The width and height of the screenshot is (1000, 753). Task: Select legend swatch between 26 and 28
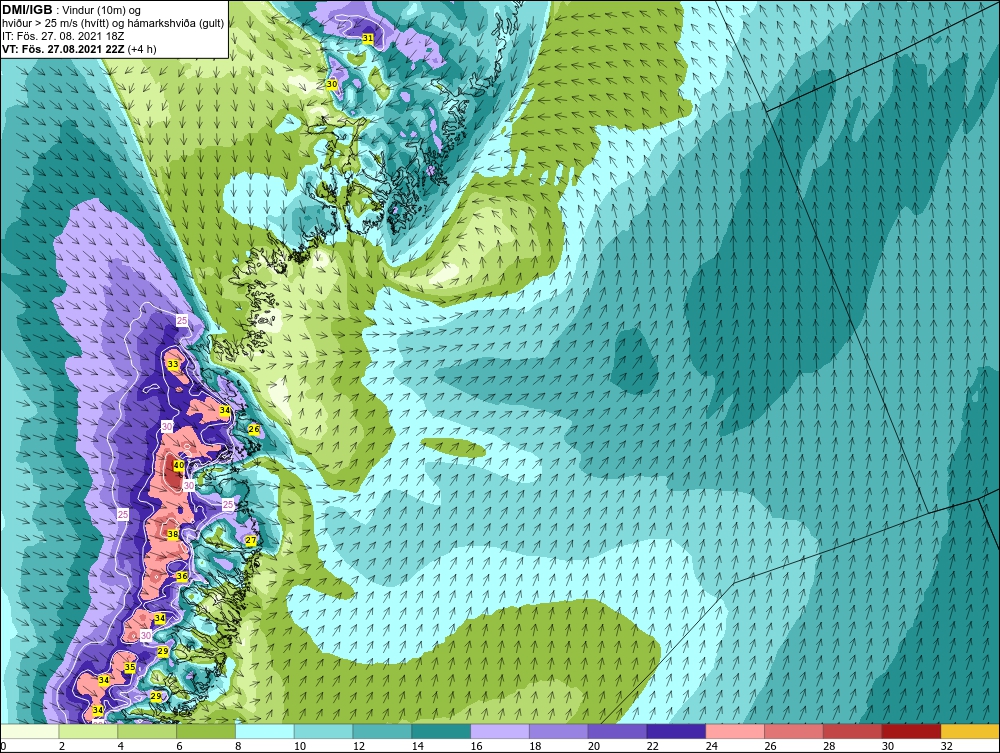pos(794,731)
